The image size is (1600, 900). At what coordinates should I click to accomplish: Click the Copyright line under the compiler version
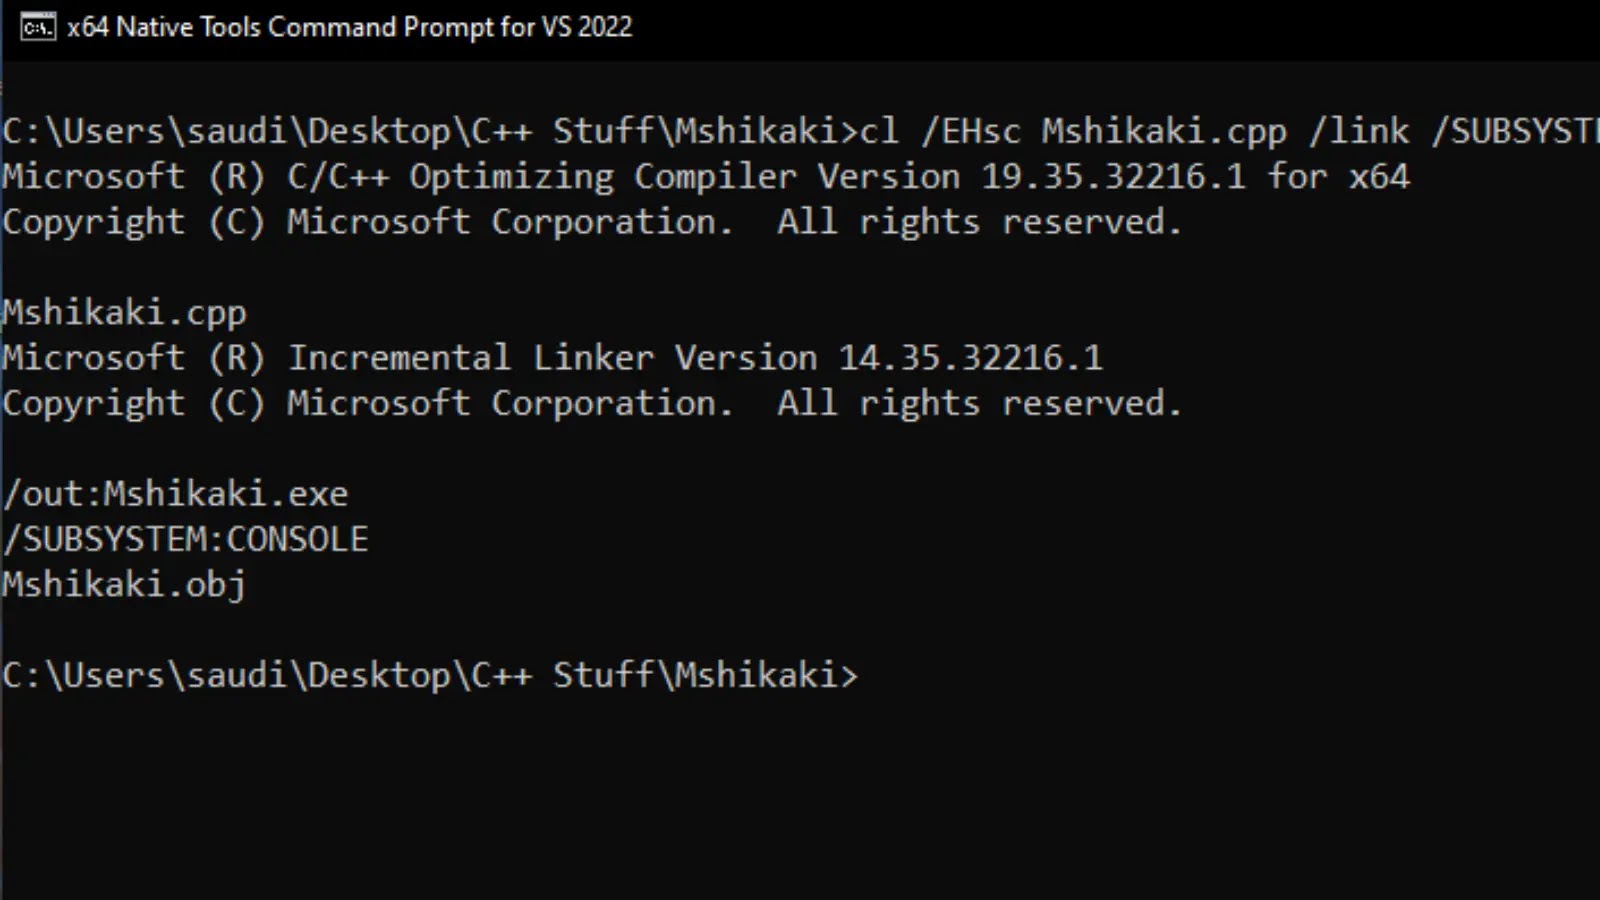(592, 222)
